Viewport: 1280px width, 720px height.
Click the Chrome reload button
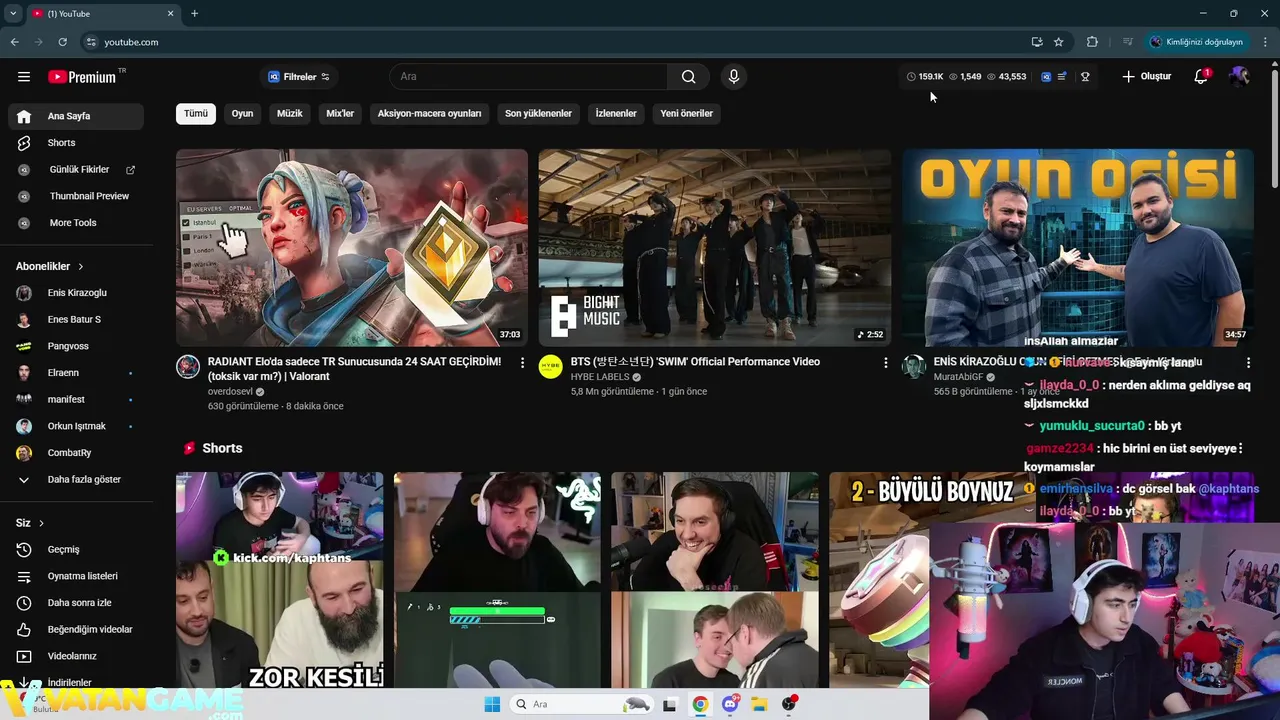coord(62,42)
